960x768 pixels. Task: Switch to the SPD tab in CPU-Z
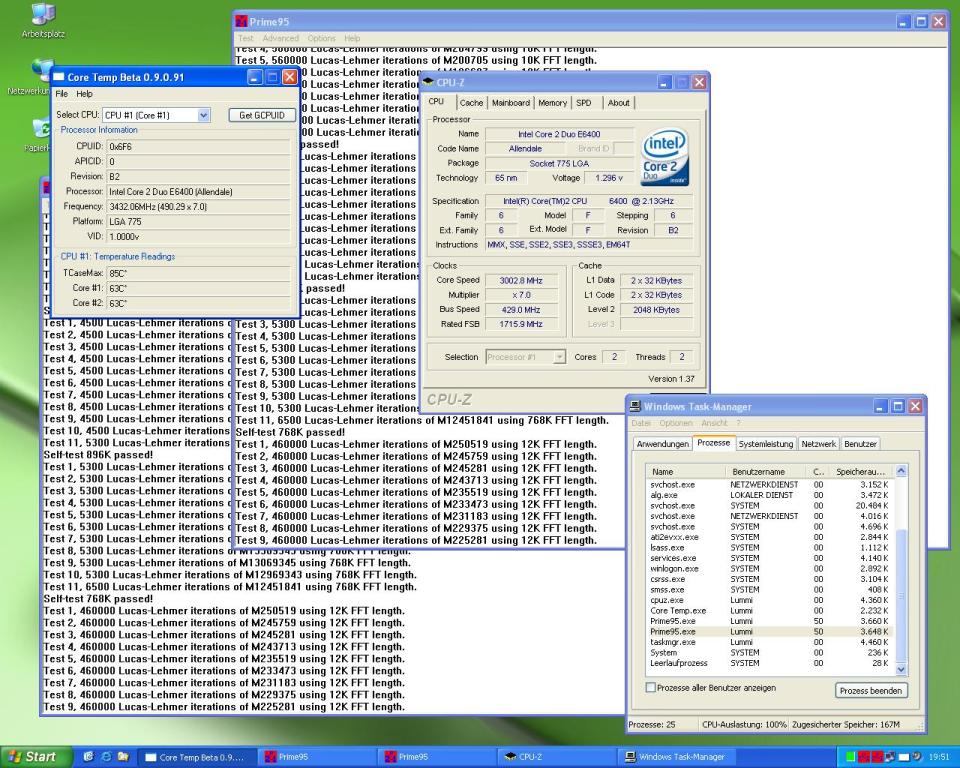584,103
